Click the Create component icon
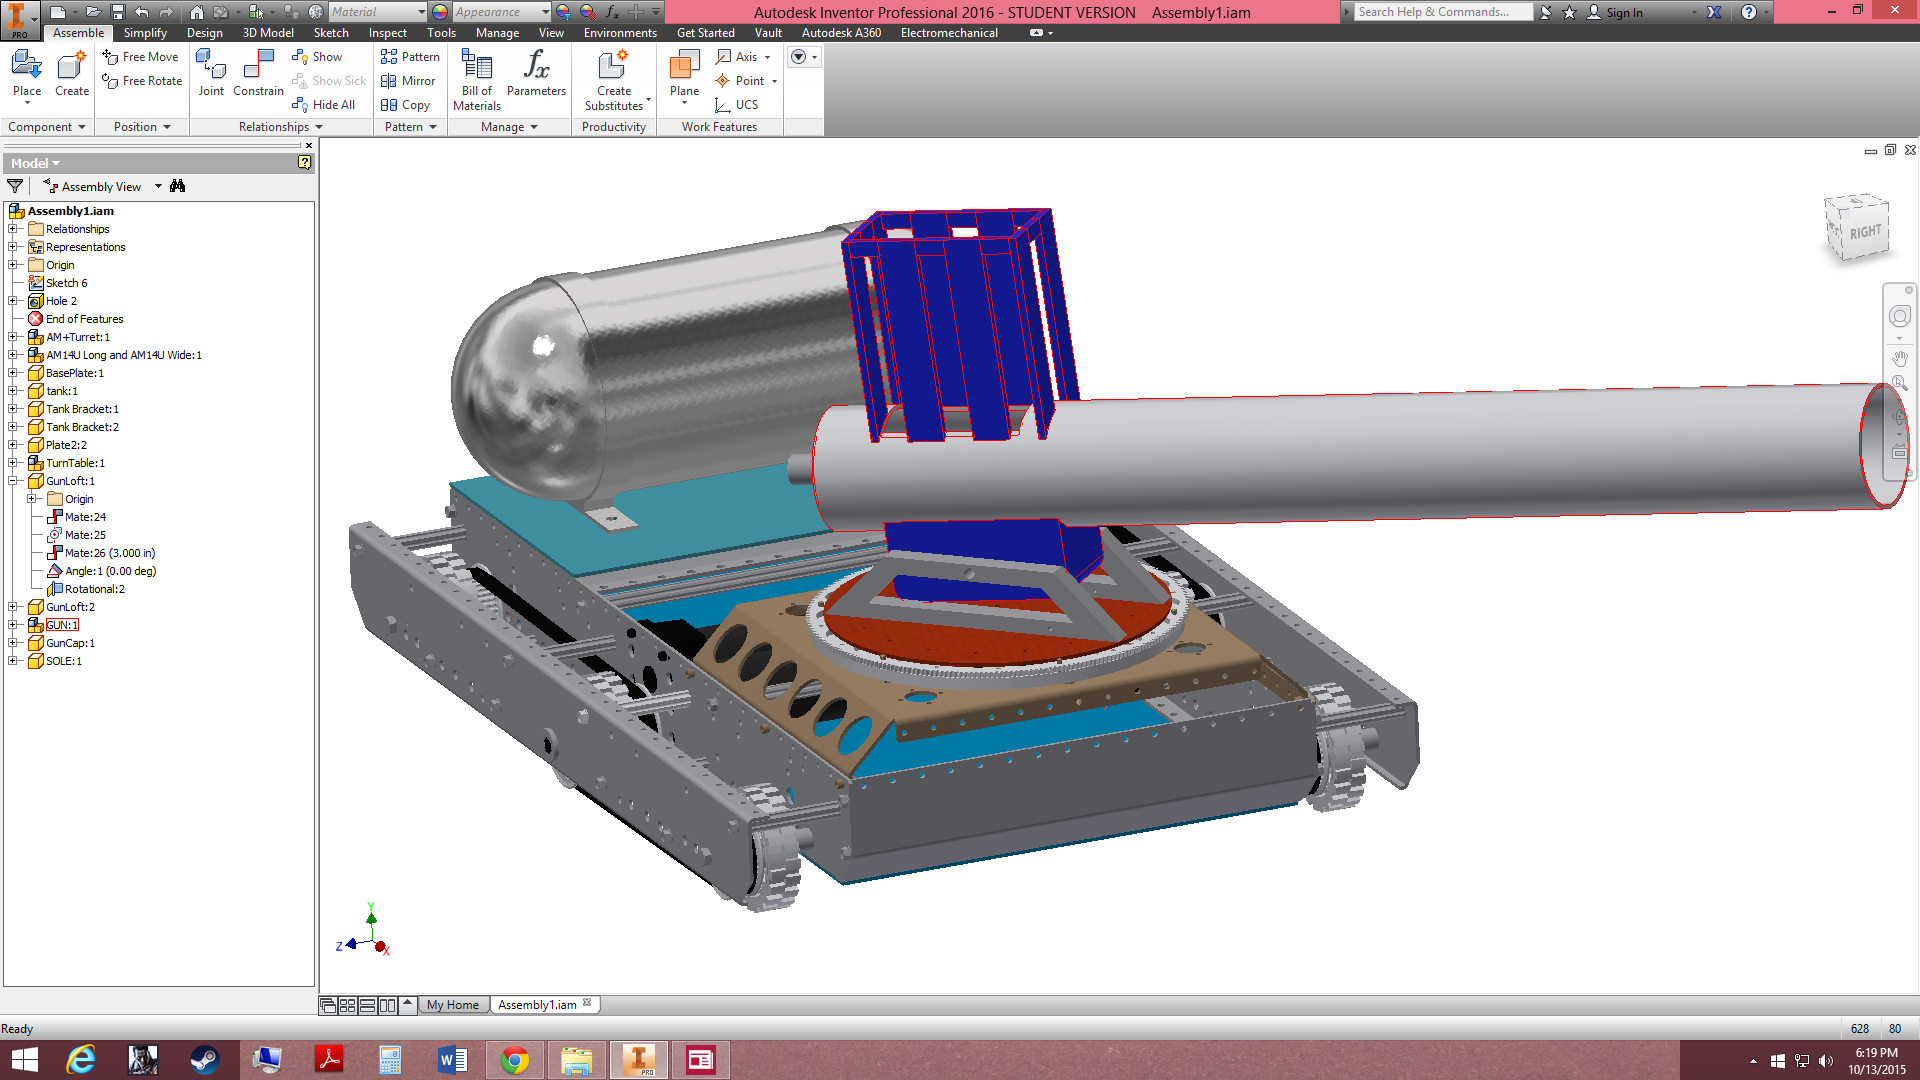 pyautogui.click(x=72, y=66)
